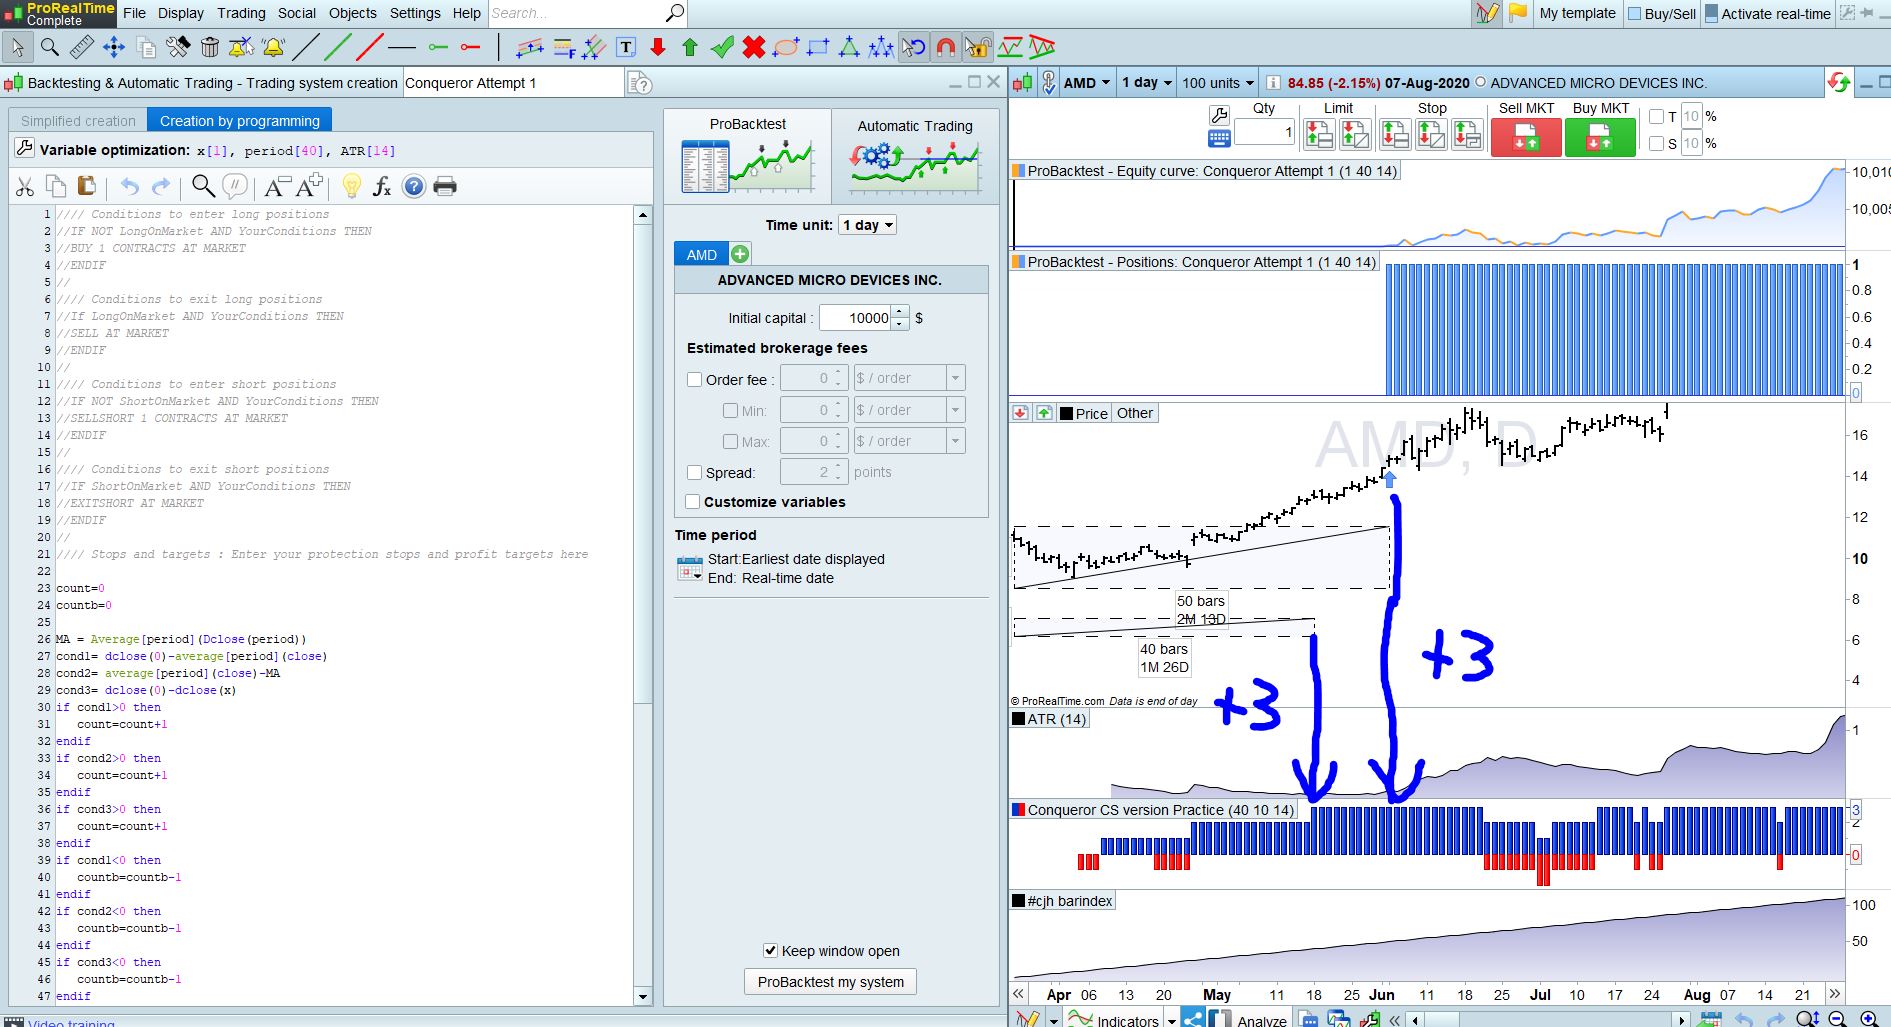The width and height of the screenshot is (1891, 1027).
Task: Open the Objects menu
Action: [353, 13]
